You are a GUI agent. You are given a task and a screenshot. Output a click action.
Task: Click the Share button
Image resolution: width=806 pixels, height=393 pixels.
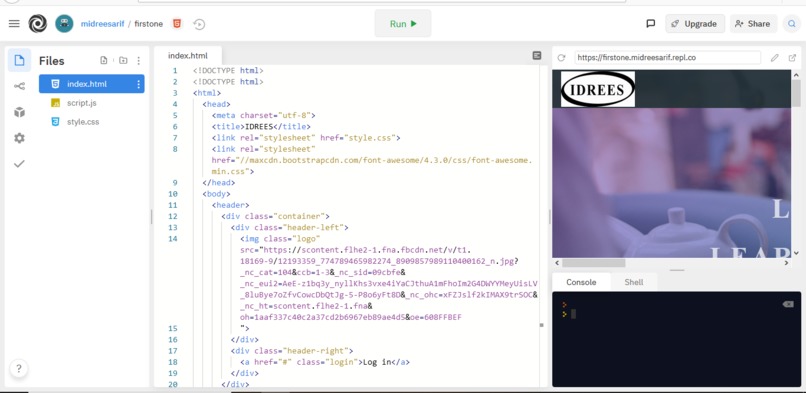(754, 24)
